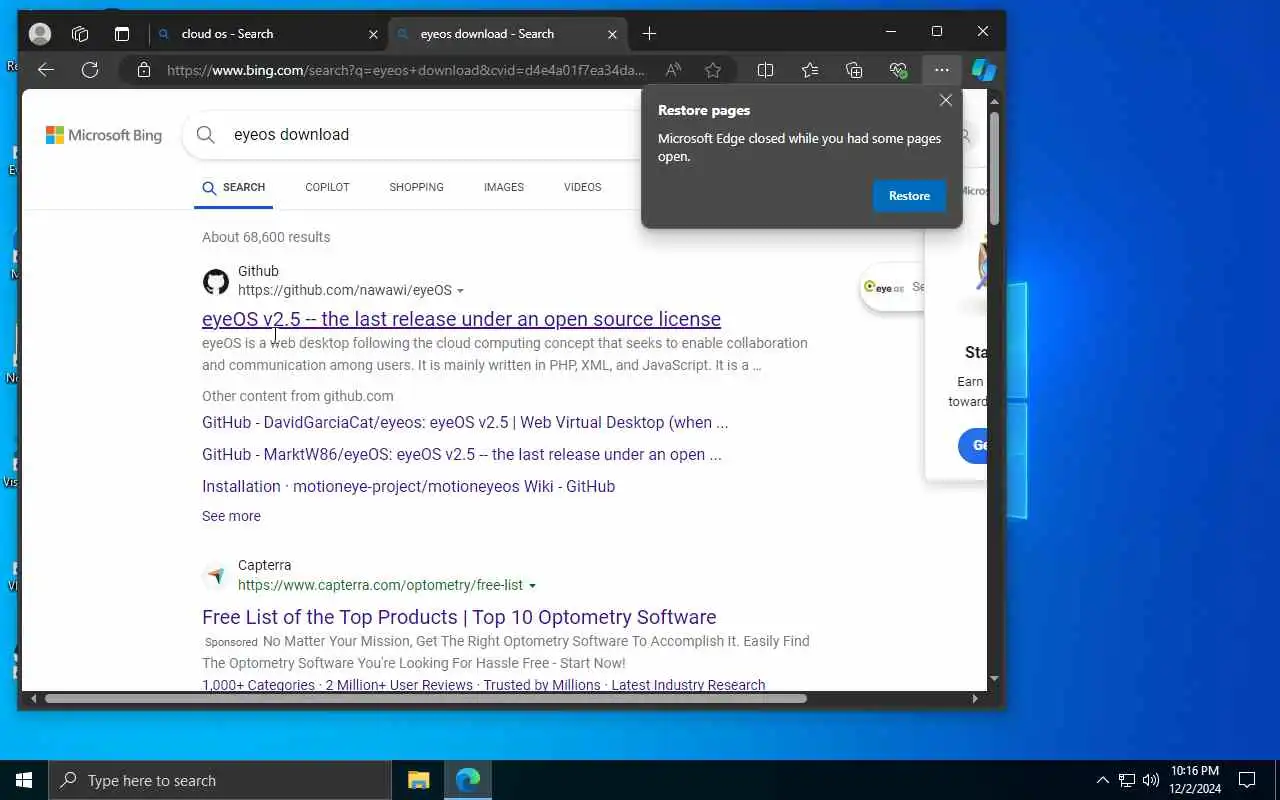The image size is (1280, 800).
Task: Open the notification center icon
Action: (x=1247, y=780)
